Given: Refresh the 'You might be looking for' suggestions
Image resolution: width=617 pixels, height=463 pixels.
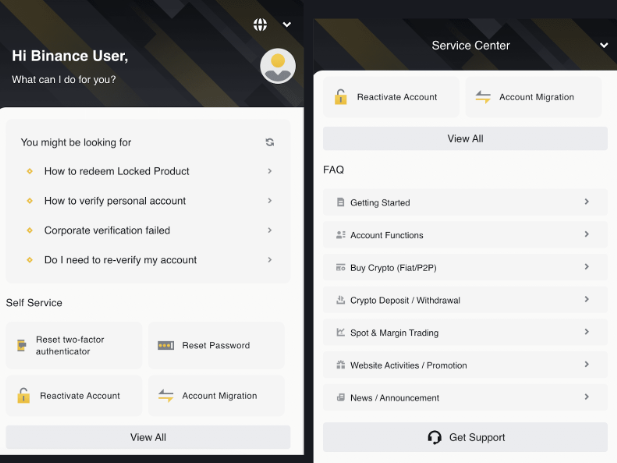Looking at the screenshot, I should (270, 142).
